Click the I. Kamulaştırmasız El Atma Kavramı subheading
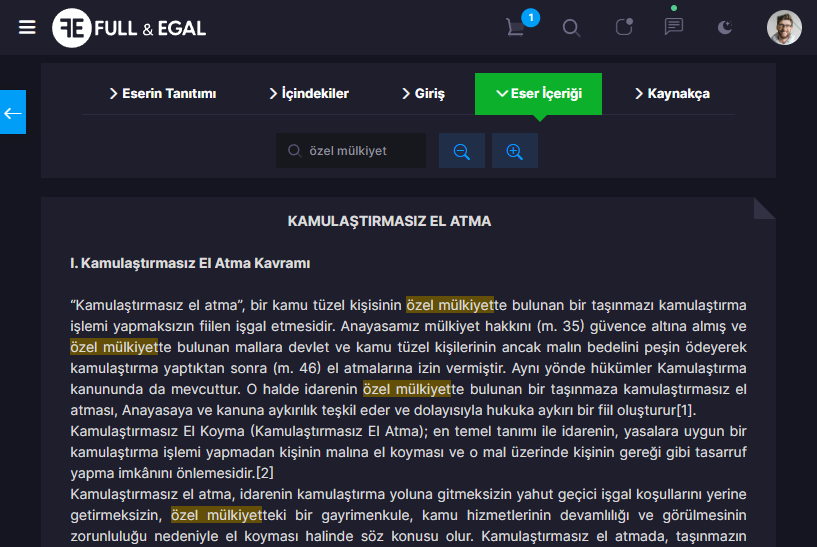817x547 pixels. 190,263
